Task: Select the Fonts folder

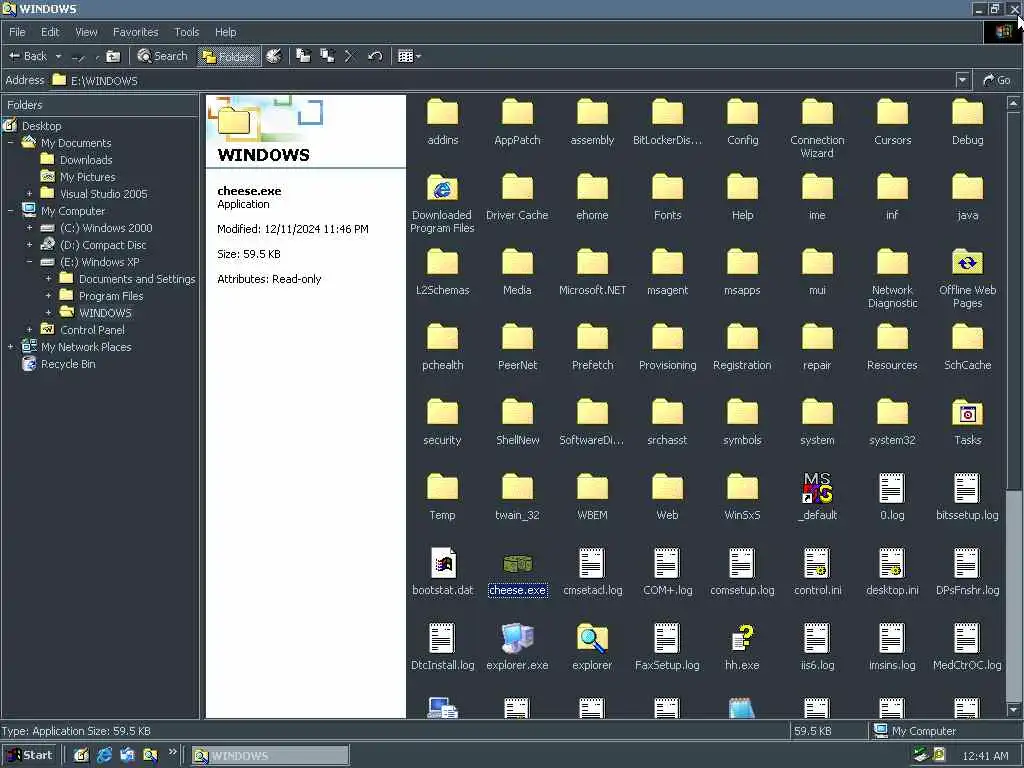Action: point(667,196)
